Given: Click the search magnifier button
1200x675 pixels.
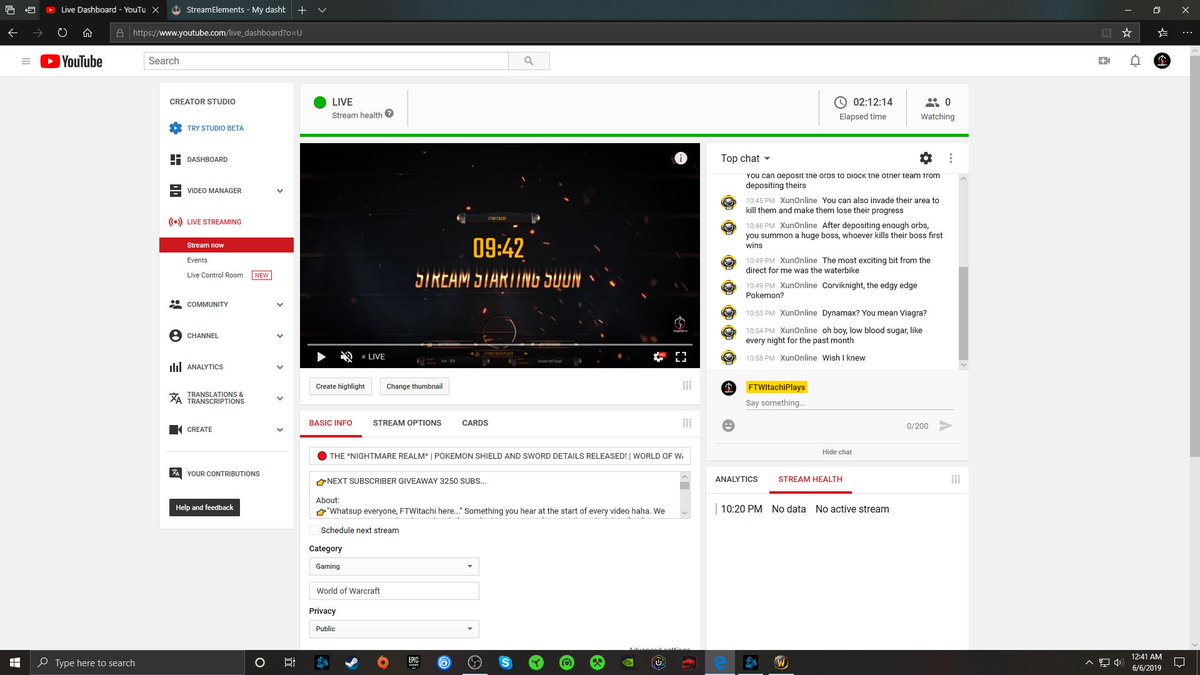Looking at the screenshot, I should tap(527, 61).
